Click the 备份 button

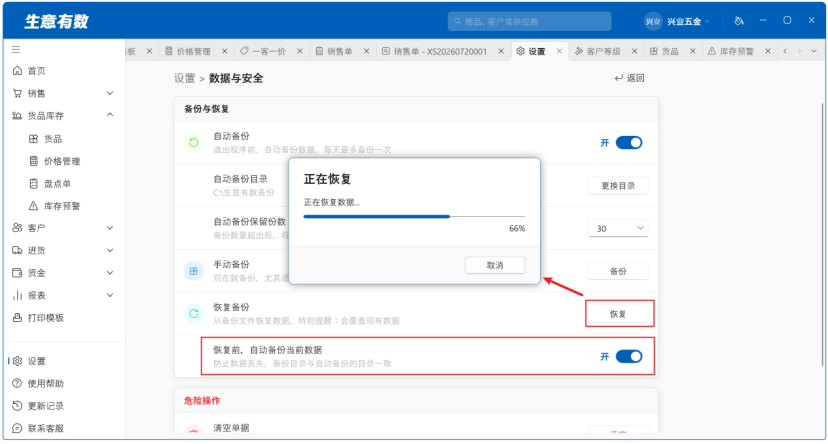618,271
